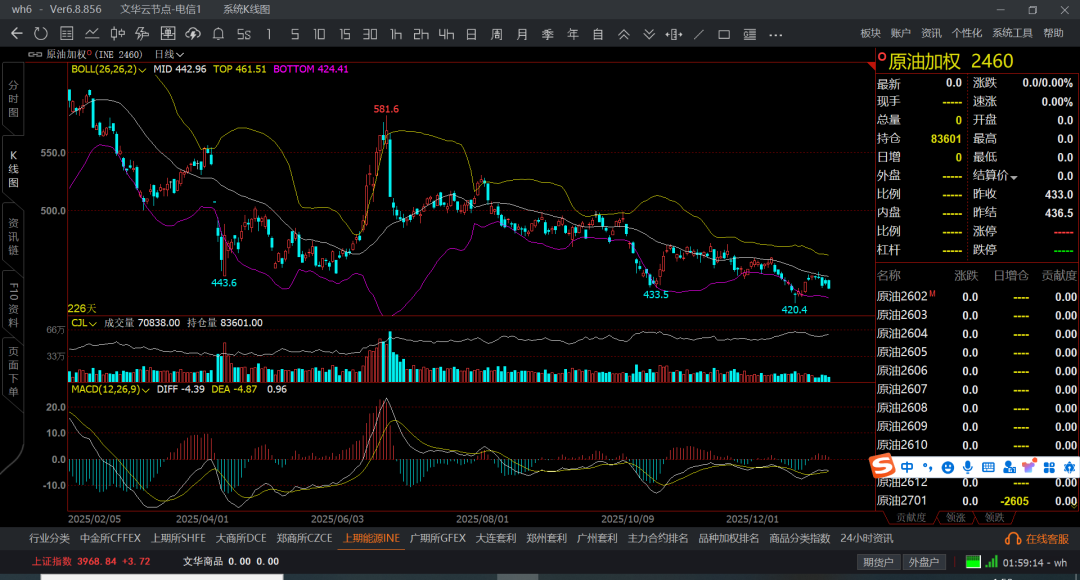This screenshot has width=1080, height=580.
Task: Open the quote list table icon
Action: tap(66, 34)
